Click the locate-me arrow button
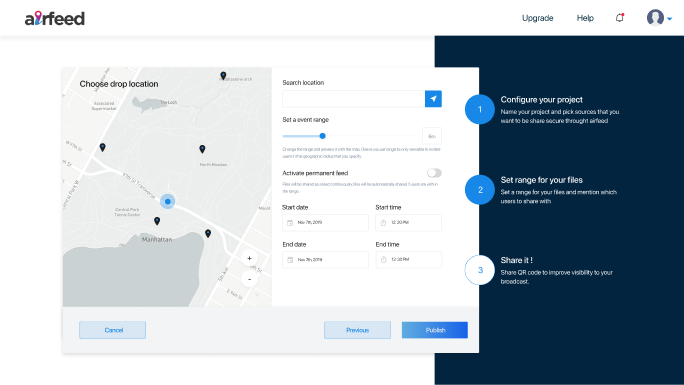 point(433,99)
